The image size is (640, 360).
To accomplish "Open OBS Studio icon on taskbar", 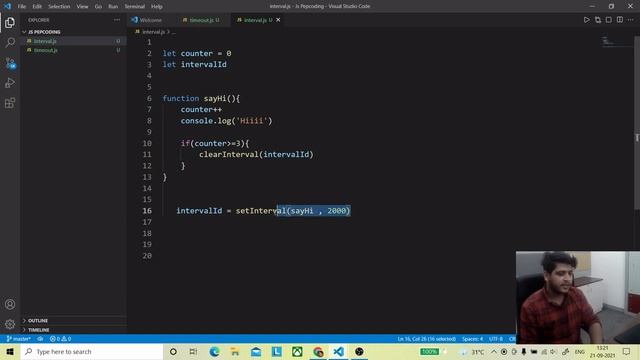I will pyautogui.click(x=359, y=351).
